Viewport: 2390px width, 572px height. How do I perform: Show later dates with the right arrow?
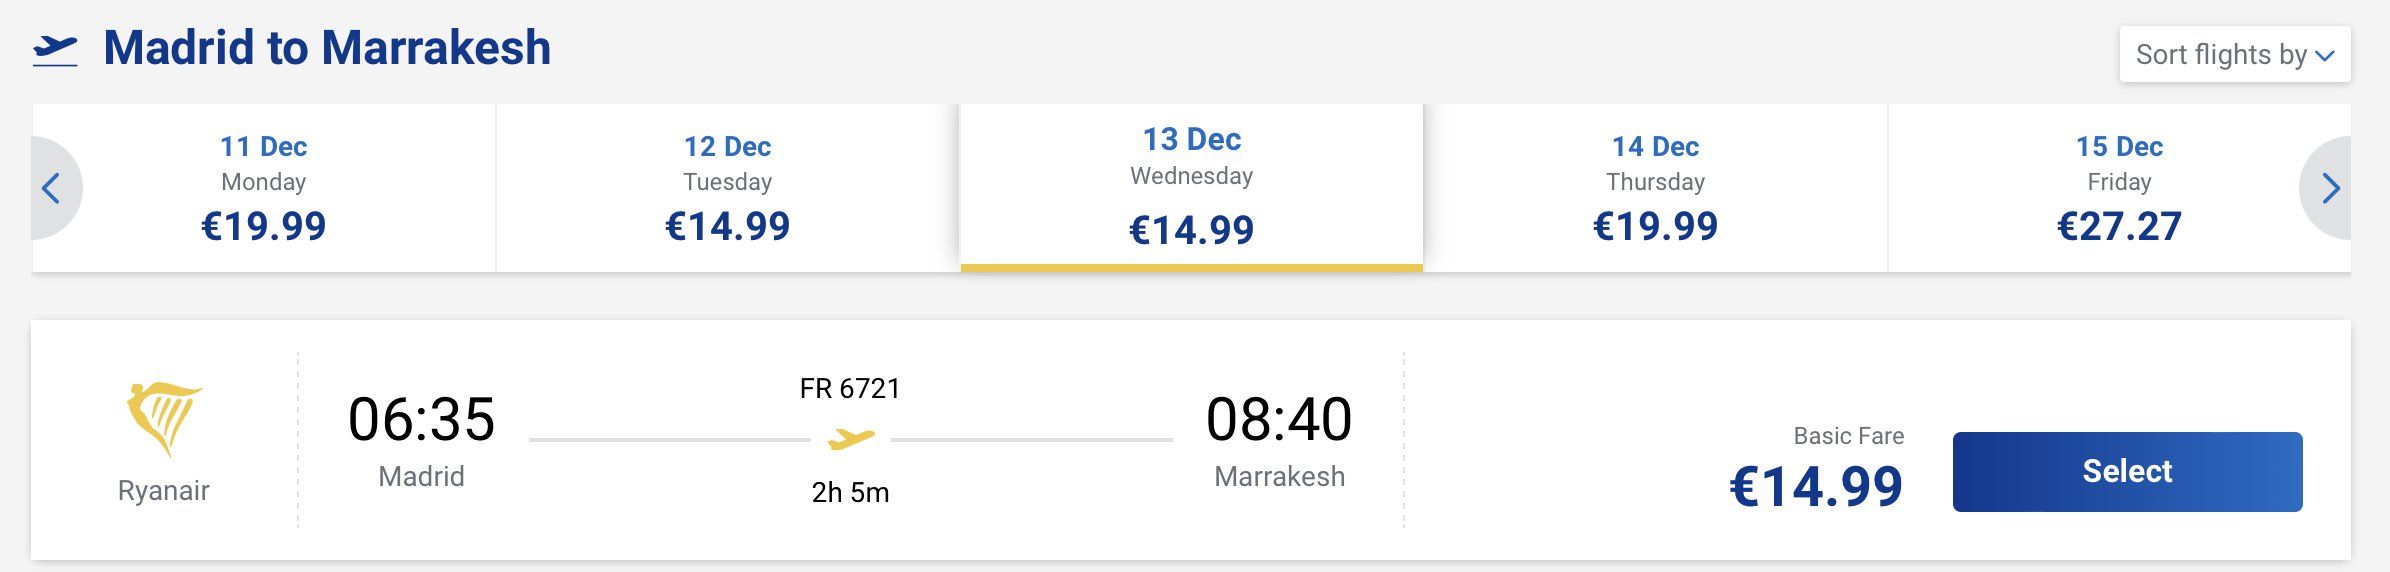[2330, 188]
